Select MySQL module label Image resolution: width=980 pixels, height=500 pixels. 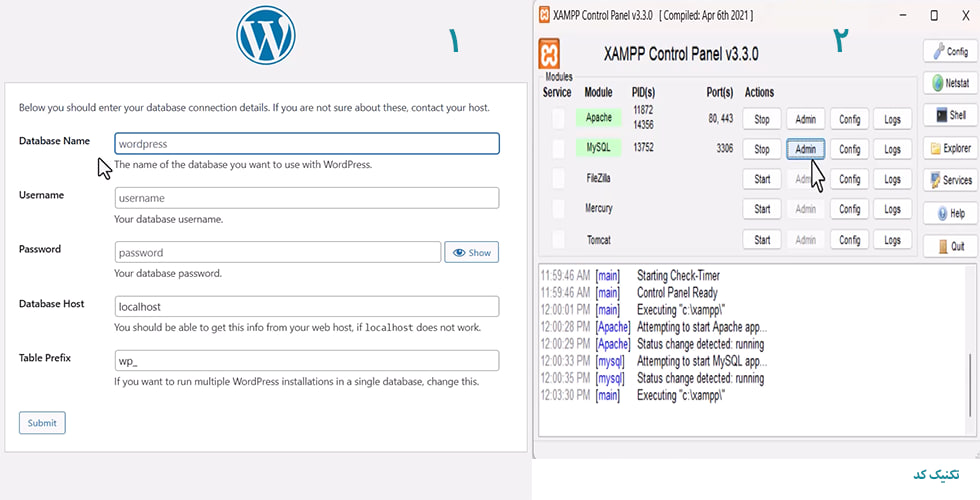[x=599, y=148]
